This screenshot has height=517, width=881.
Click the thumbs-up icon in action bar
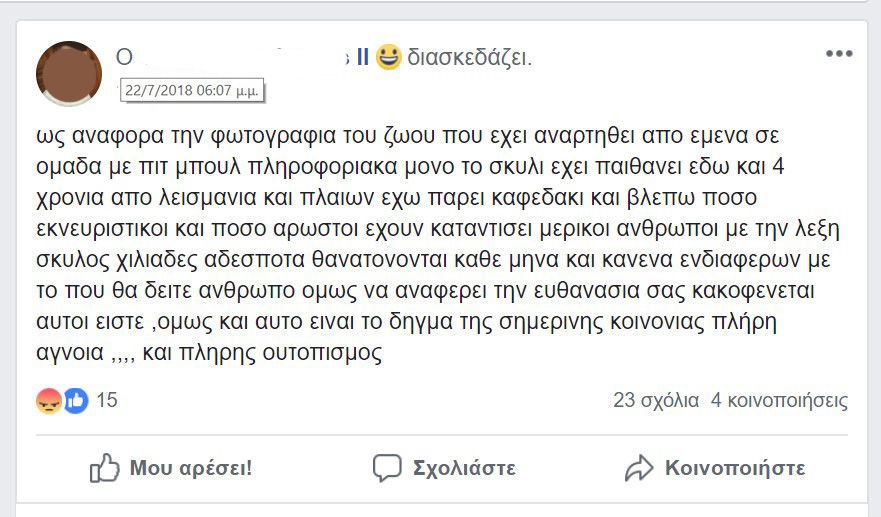[105, 468]
